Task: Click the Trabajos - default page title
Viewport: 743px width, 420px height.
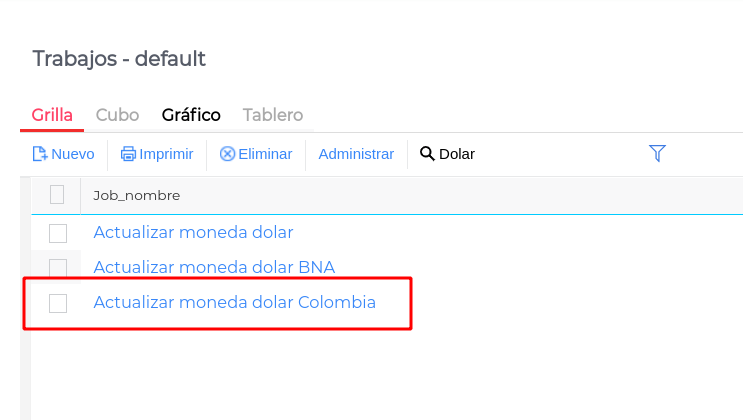Action: pos(119,58)
